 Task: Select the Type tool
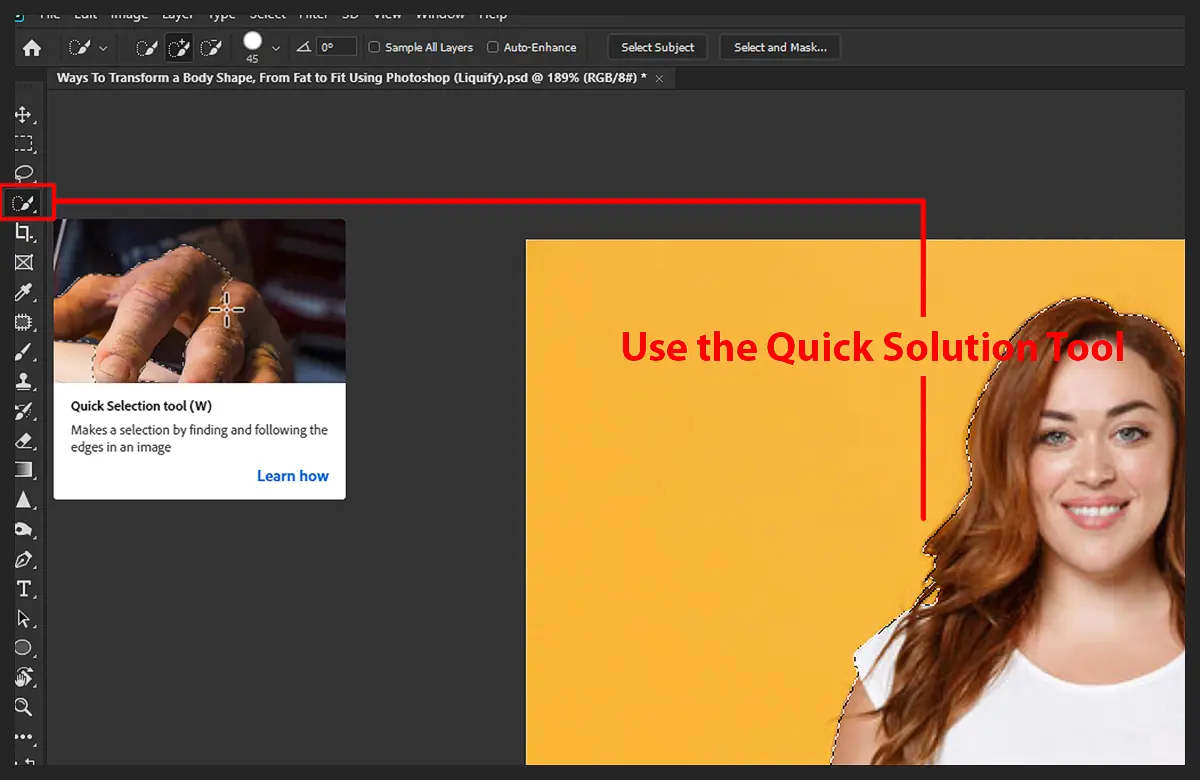[26, 589]
